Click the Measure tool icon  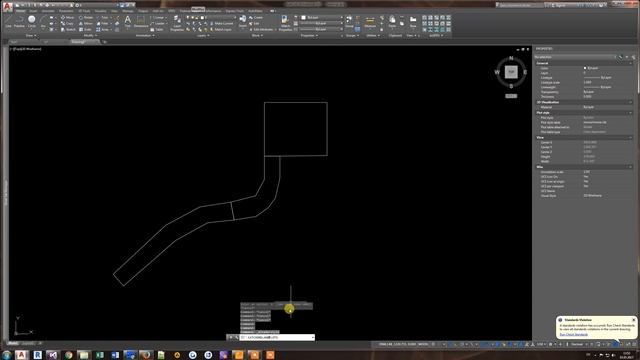point(370,21)
